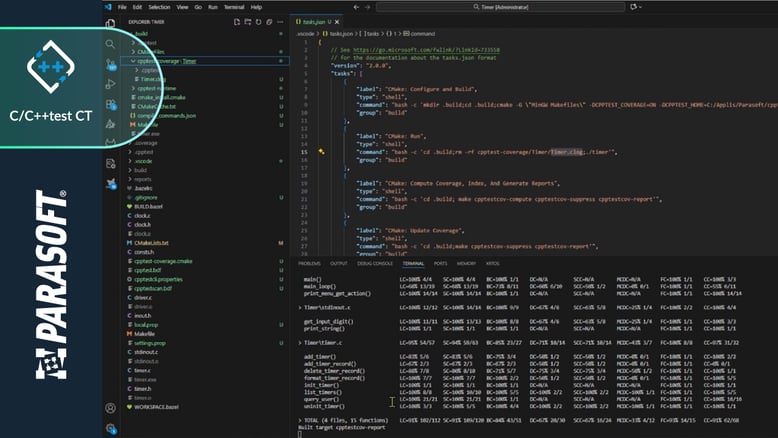Close the tasks.json editor tab
The height and width of the screenshot is (438, 778).
coord(337,22)
